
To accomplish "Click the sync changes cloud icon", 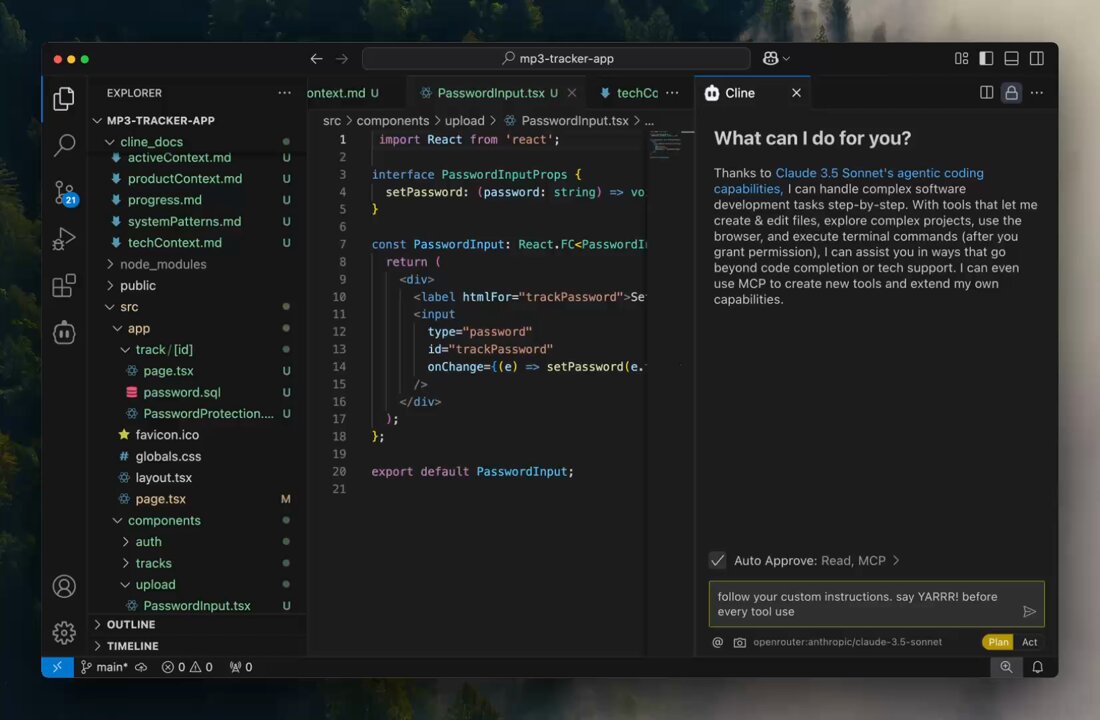I will (141, 667).
